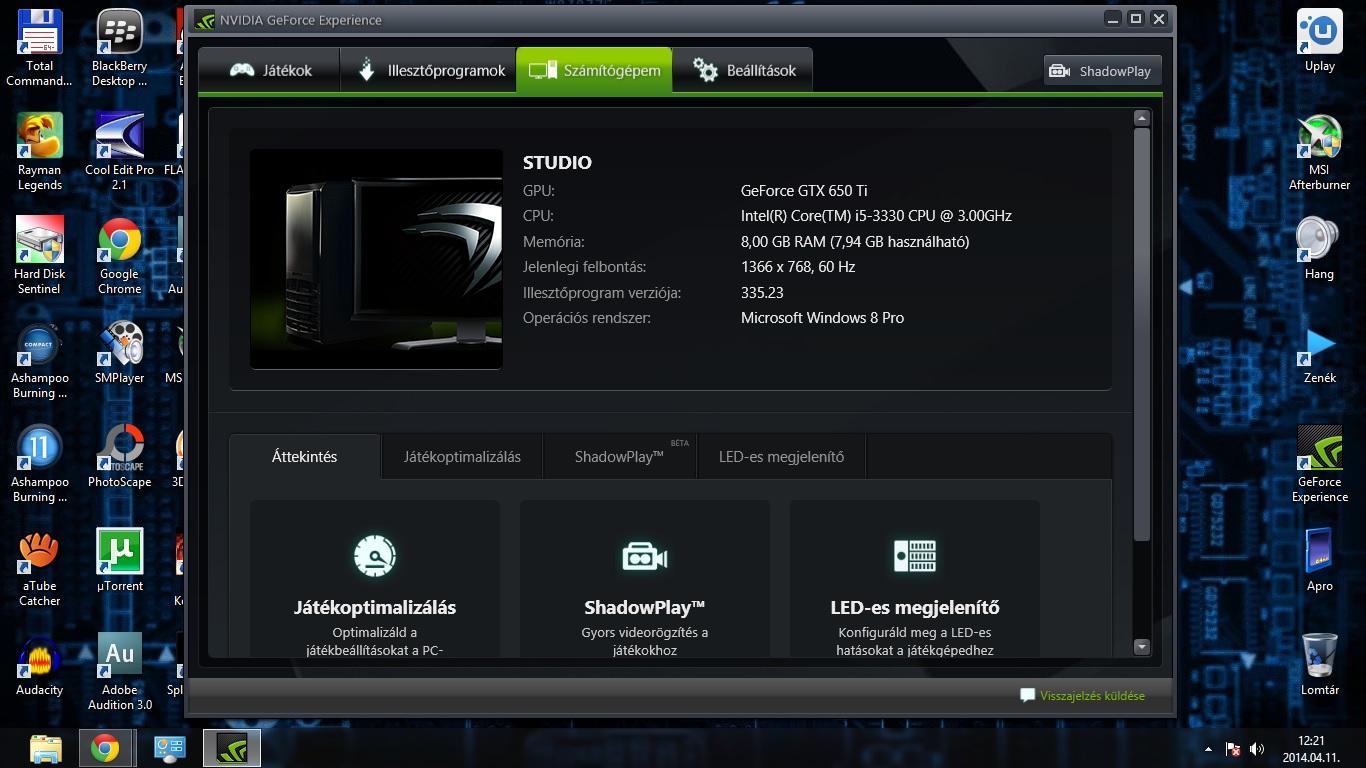Open Rayman Legends desktop icon
The height and width of the screenshot is (768, 1366).
coord(40,152)
